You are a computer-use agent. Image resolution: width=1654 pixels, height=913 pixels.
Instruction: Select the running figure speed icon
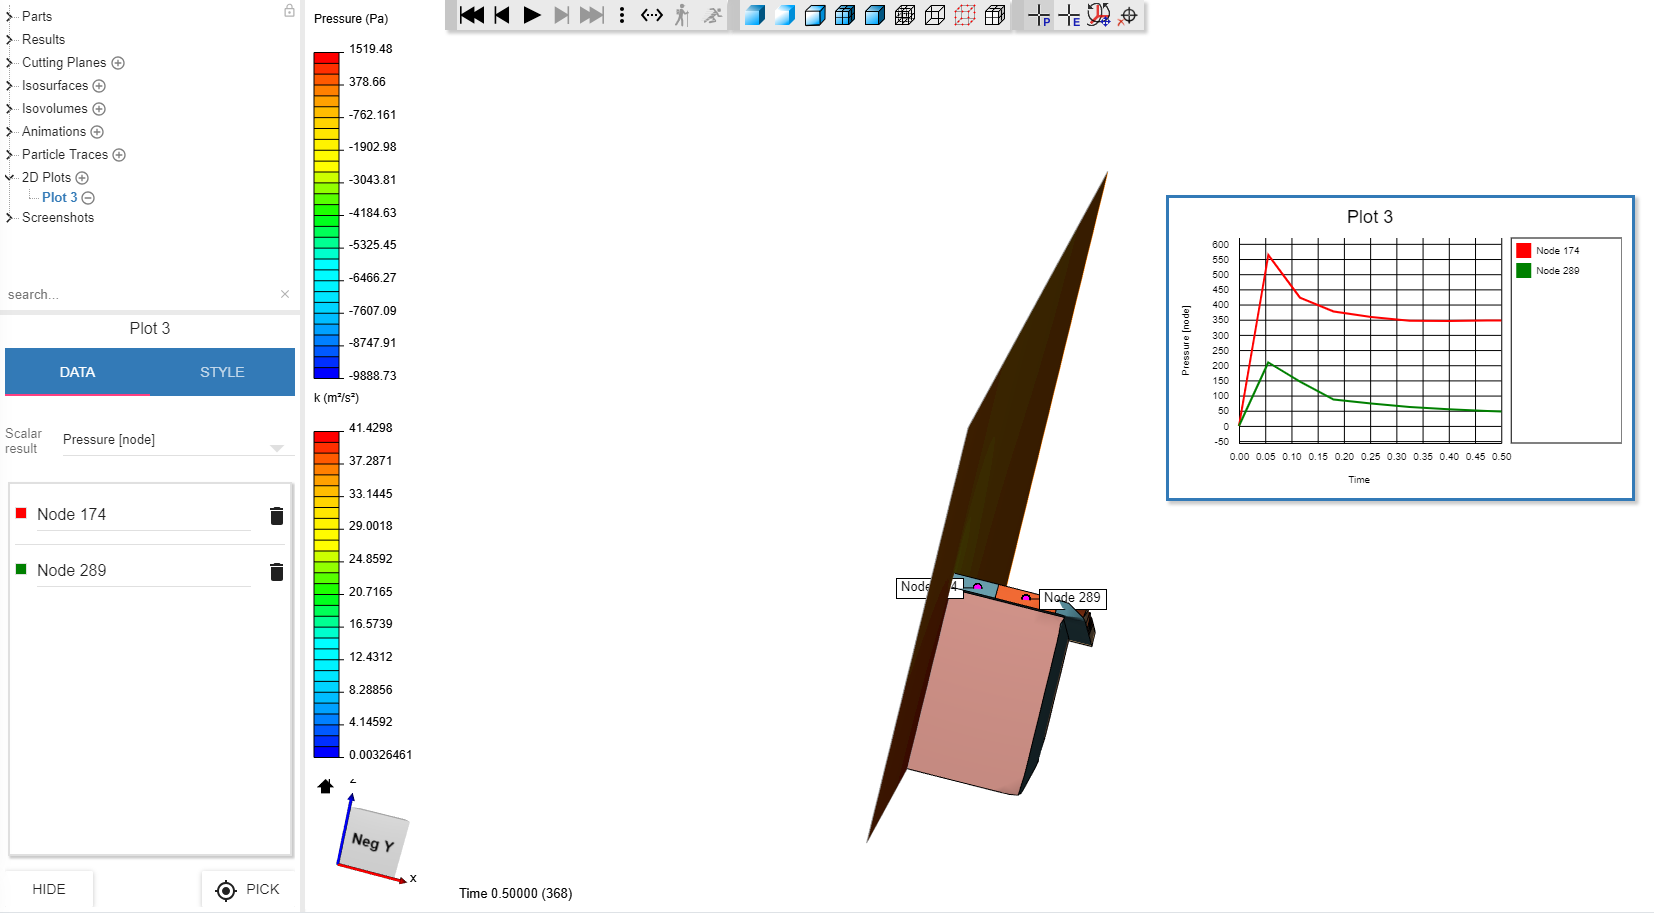pyautogui.click(x=712, y=15)
